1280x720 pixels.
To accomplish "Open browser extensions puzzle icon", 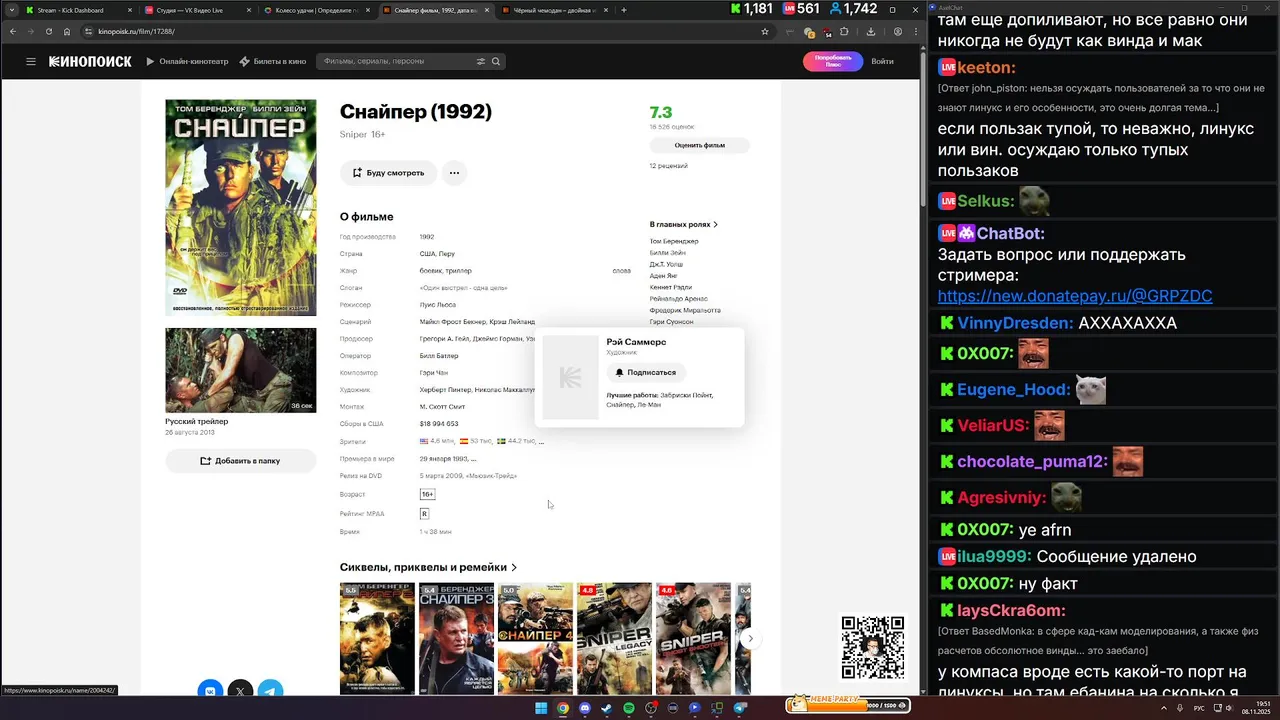I will click(x=844, y=31).
